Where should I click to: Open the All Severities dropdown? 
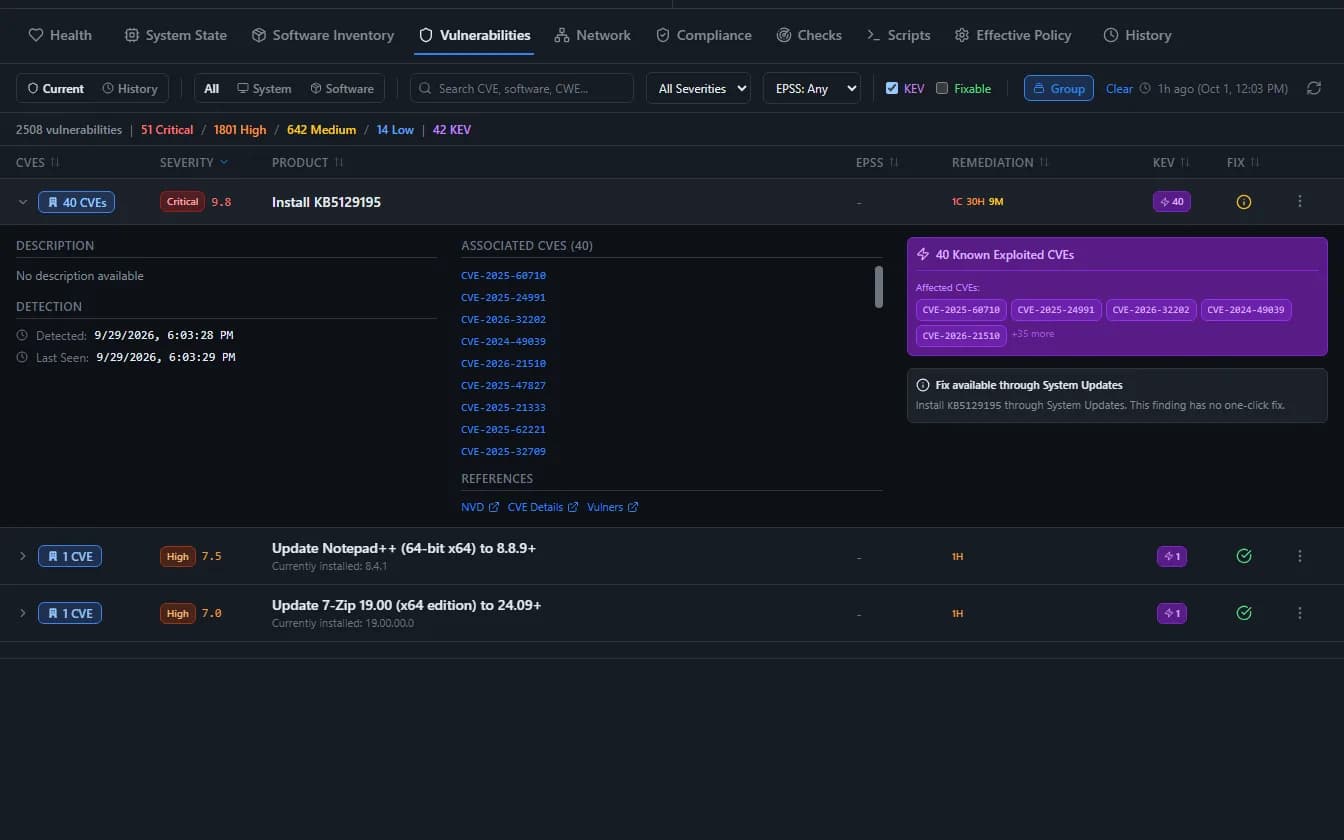pos(698,88)
